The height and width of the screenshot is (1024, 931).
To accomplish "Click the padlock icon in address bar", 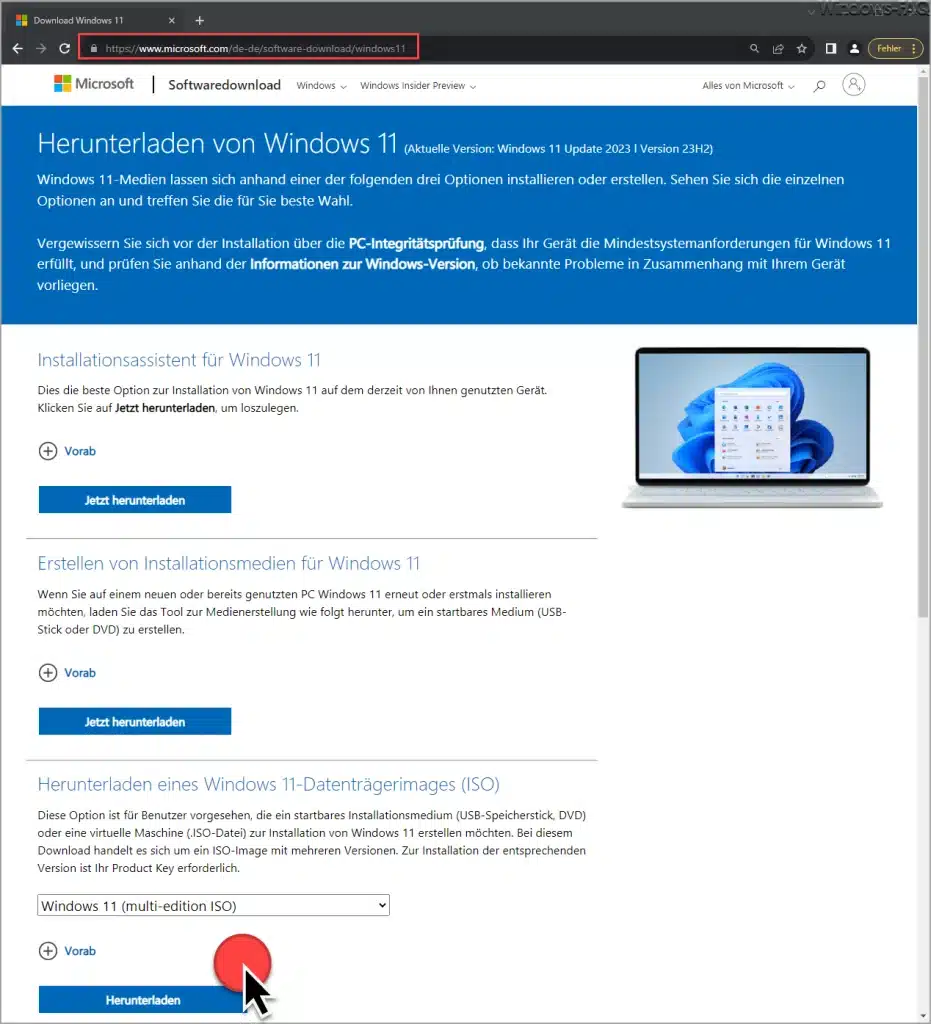I will [94, 48].
